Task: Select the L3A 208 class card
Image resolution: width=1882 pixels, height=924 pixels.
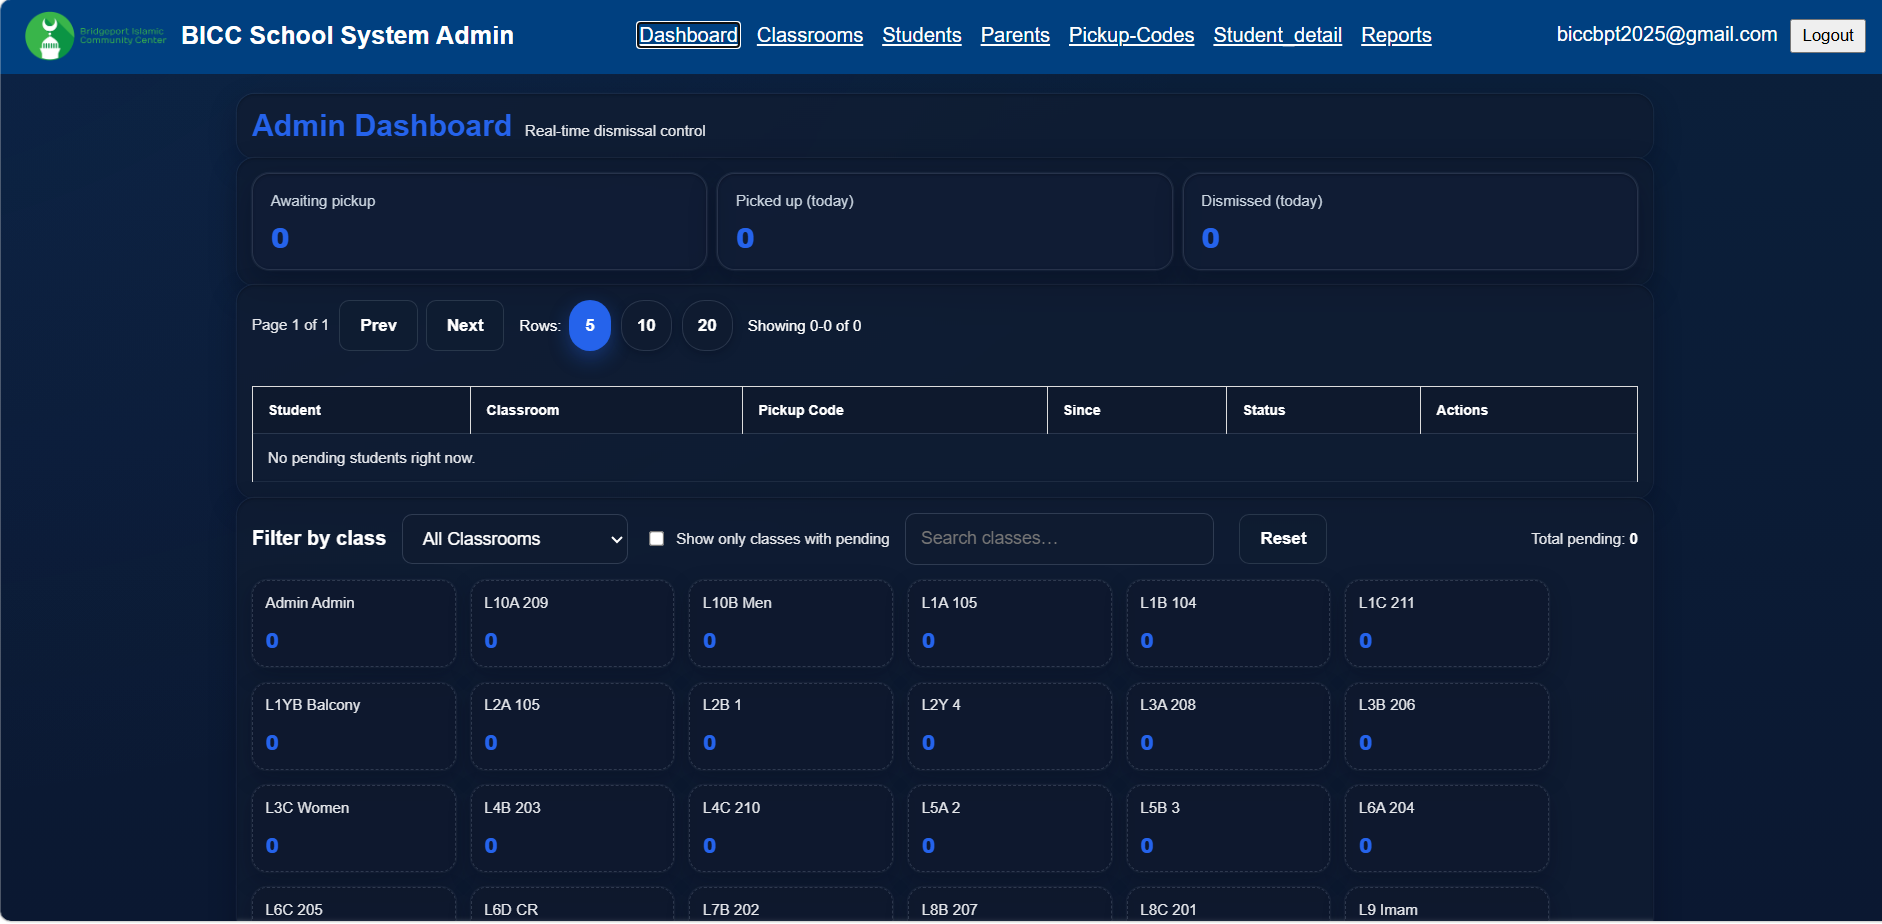Action: tap(1228, 726)
